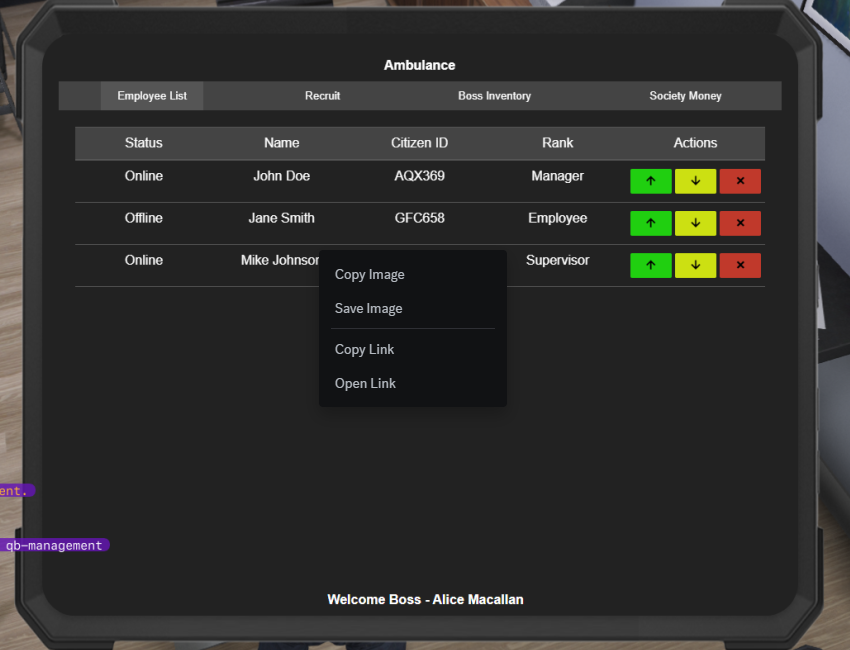This screenshot has width=850, height=650.
Task: Demote John Doe with yellow down arrow
Action: coord(695,181)
